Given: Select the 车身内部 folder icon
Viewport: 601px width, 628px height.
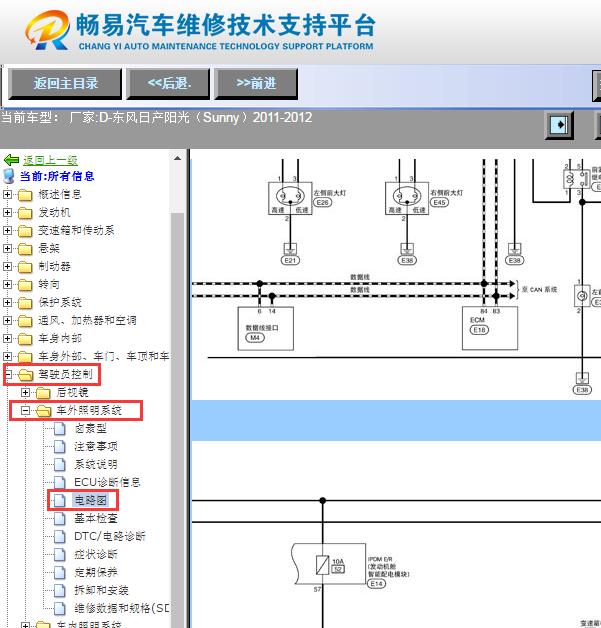Looking at the screenshot, I should [x=25, y=339].
